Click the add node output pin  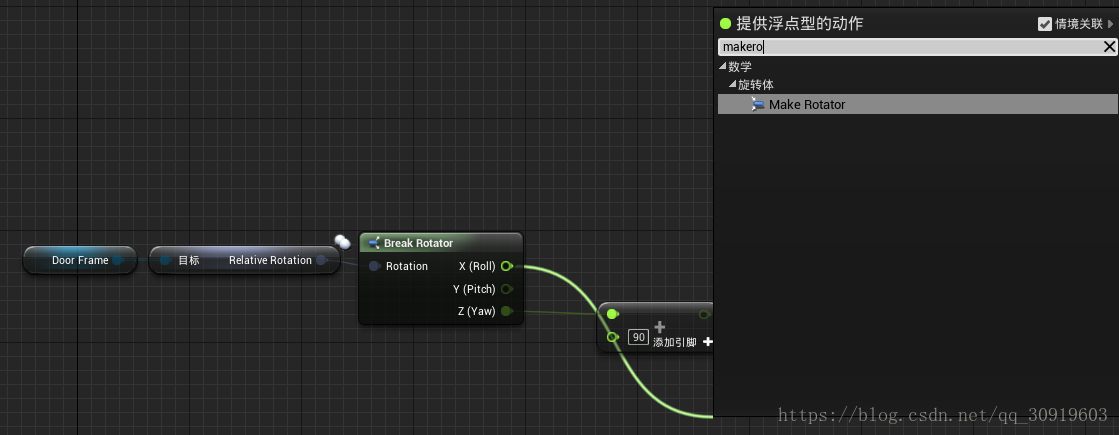coord(705,314)
